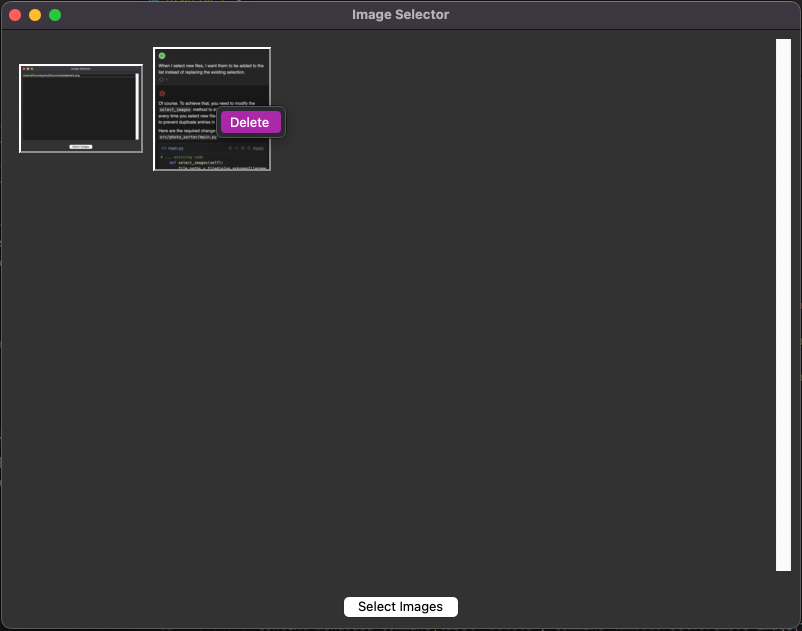Click tiny Select Images button inside first thumbnail
Image resolution: width=802 pixels, height=631 pixels.
[81, 146]
